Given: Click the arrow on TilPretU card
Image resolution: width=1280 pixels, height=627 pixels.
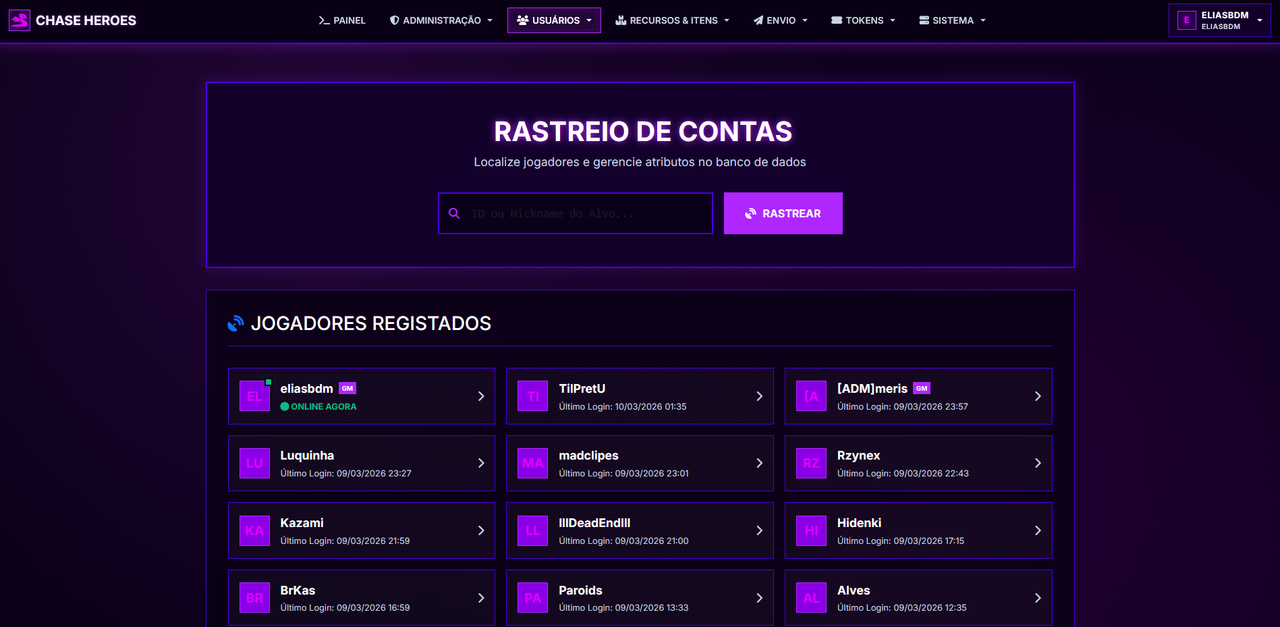Looking at the screenshot, I should point(759,396).
